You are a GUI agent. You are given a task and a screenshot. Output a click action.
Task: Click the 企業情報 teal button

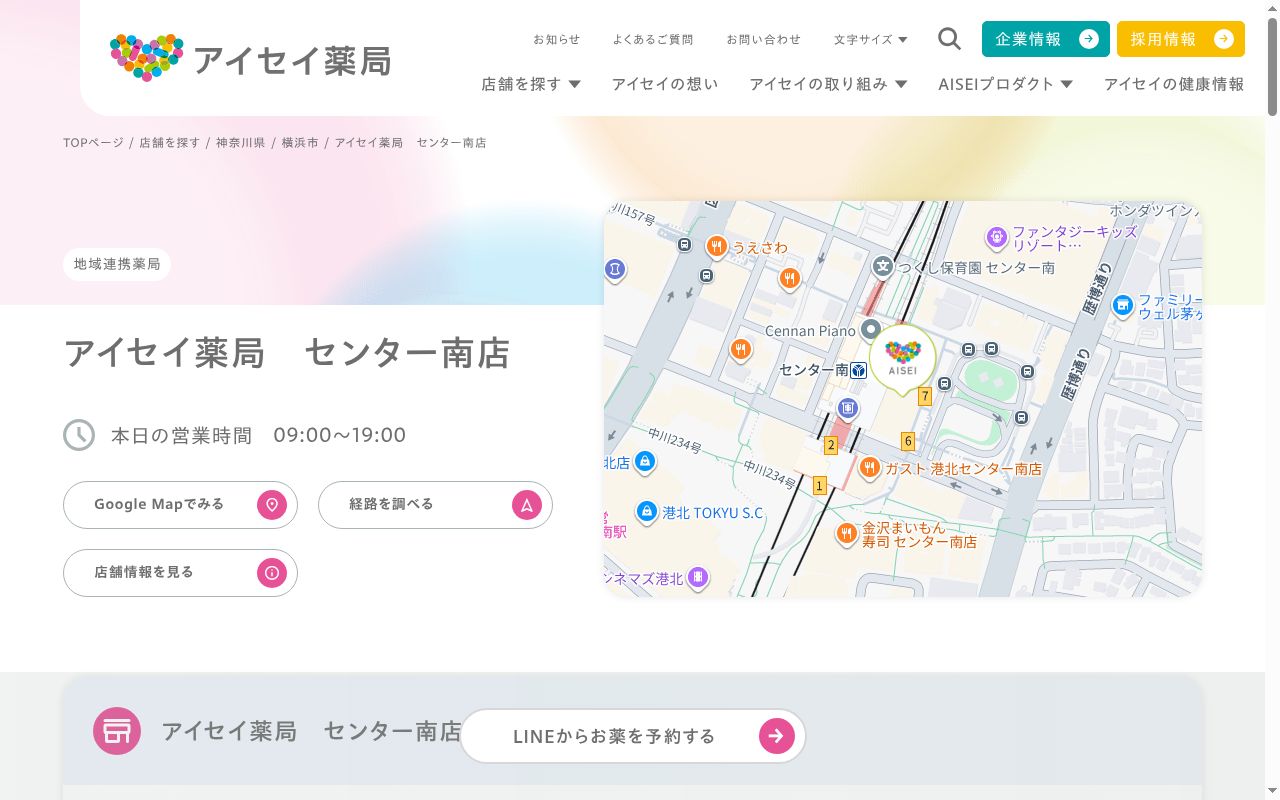(x=1046, y=39)
